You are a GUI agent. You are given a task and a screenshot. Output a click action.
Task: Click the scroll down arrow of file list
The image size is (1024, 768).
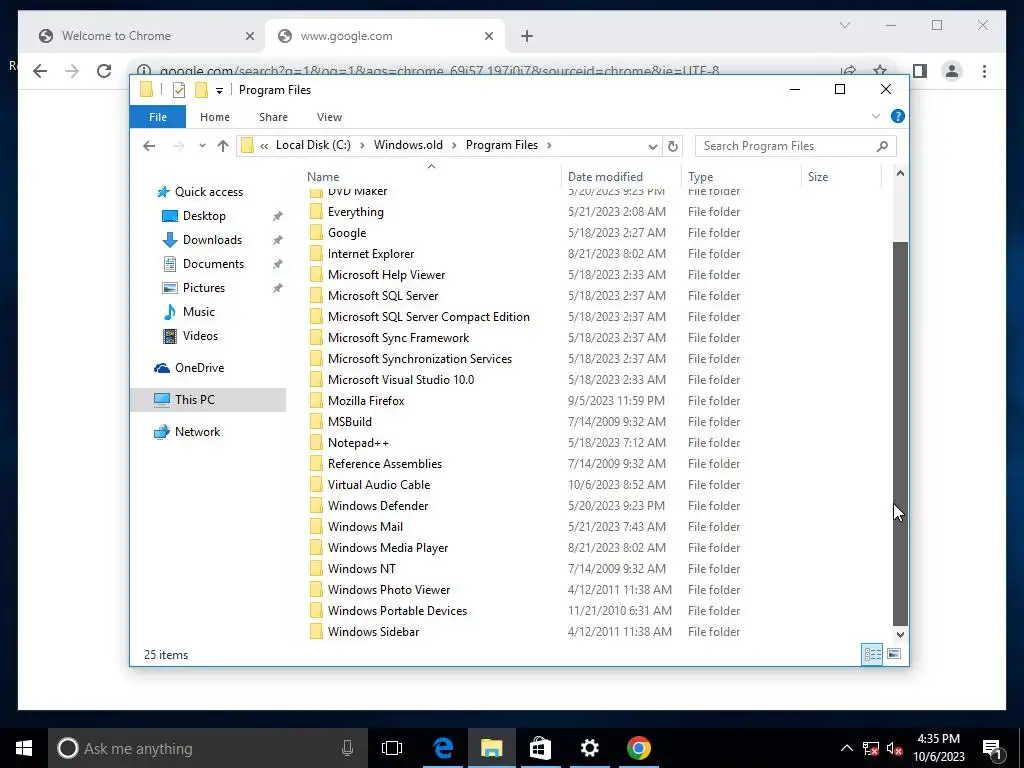pos(900,634)
